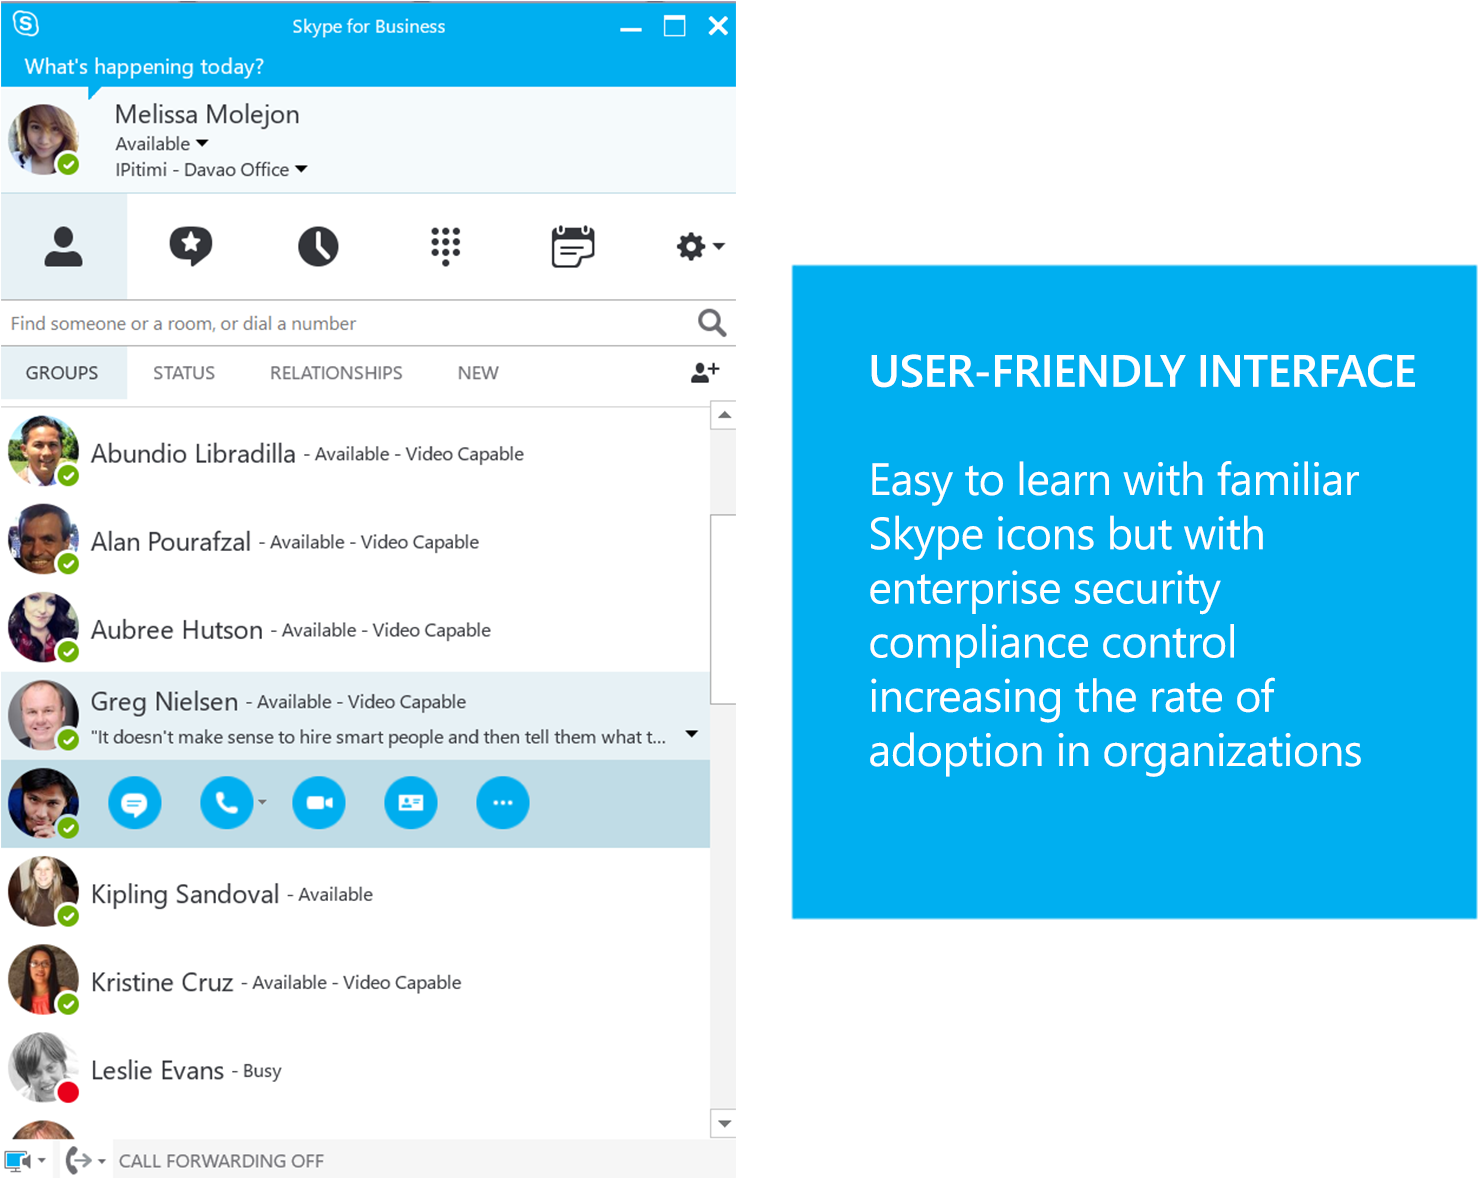Open the Contacts view icon
Image resolution: width=1478 pixels, height=1178 pixels.
coord(63,246)
